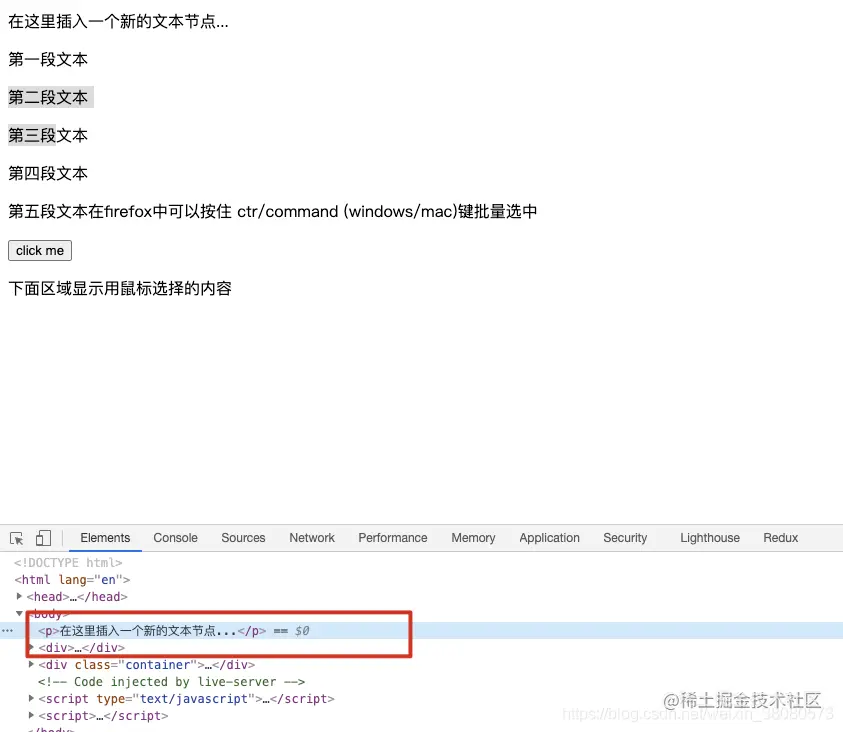Switch to the Sources tab

coord(243,538)
